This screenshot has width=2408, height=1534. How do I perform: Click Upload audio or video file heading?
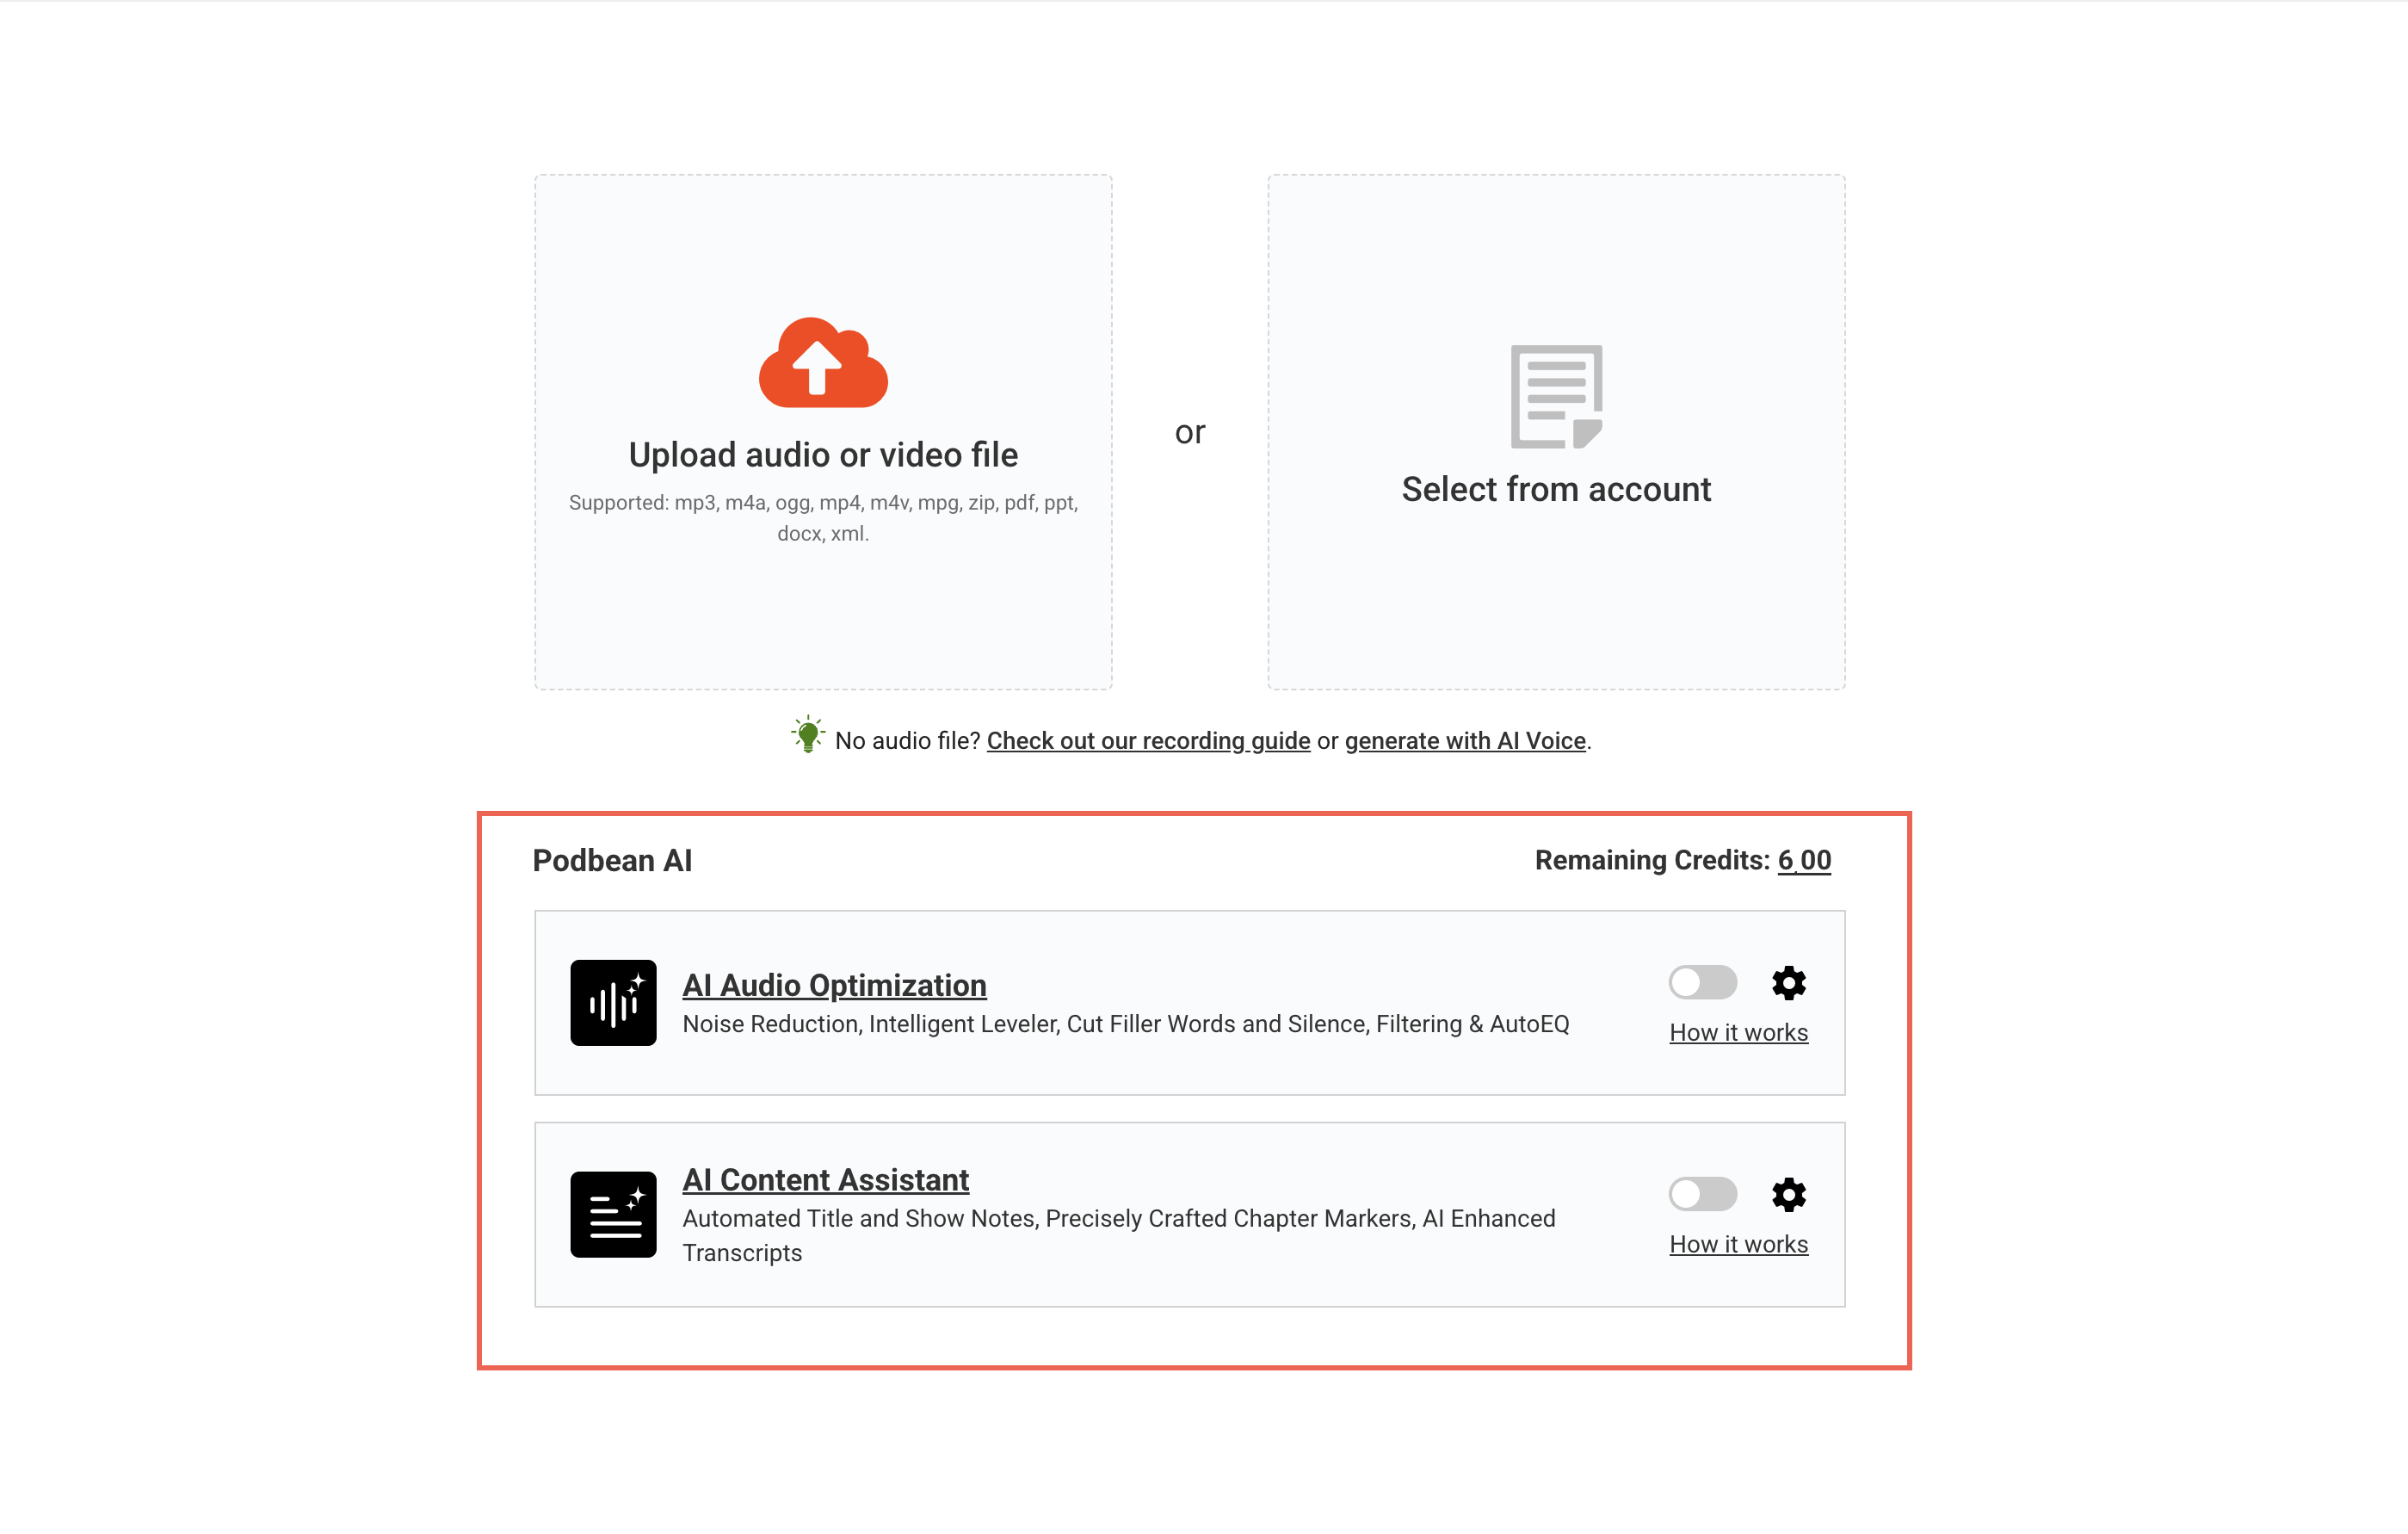[x=822, y=455]
